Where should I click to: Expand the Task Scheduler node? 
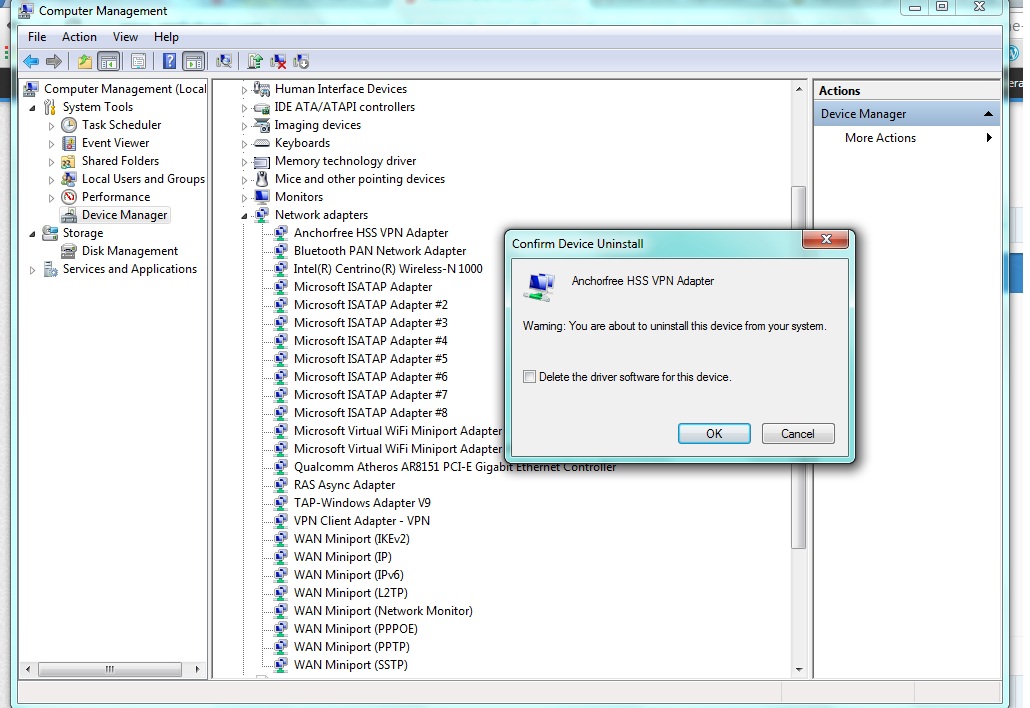pos(51,125)
